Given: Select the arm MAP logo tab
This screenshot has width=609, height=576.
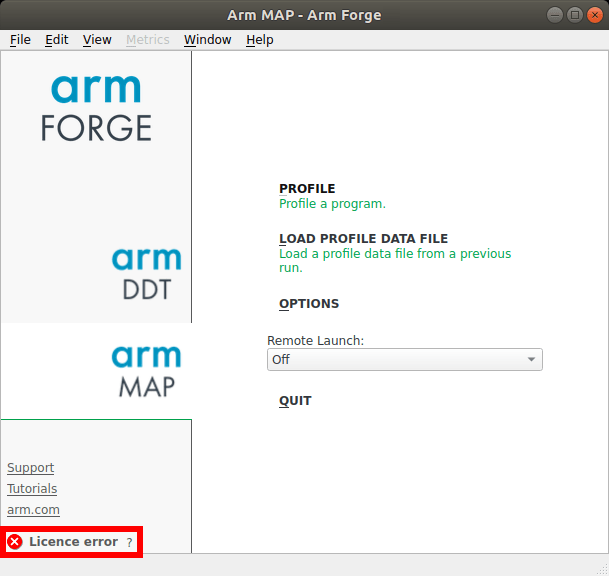Looking at the screenshot, I should click(146, 371).
